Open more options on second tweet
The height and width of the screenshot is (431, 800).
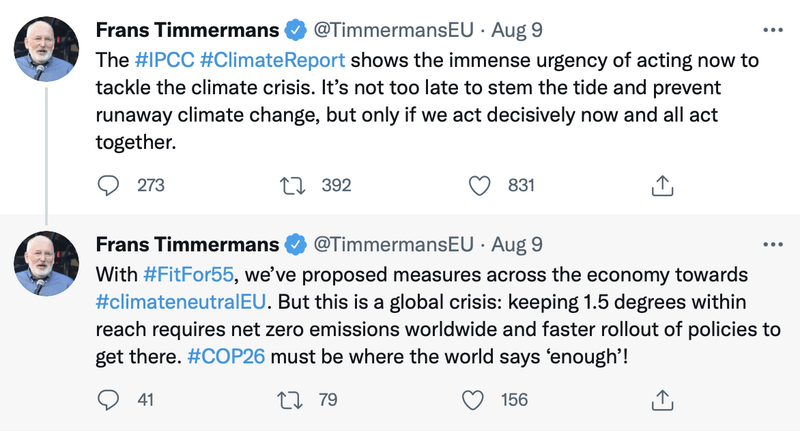[x=773, y=245]
